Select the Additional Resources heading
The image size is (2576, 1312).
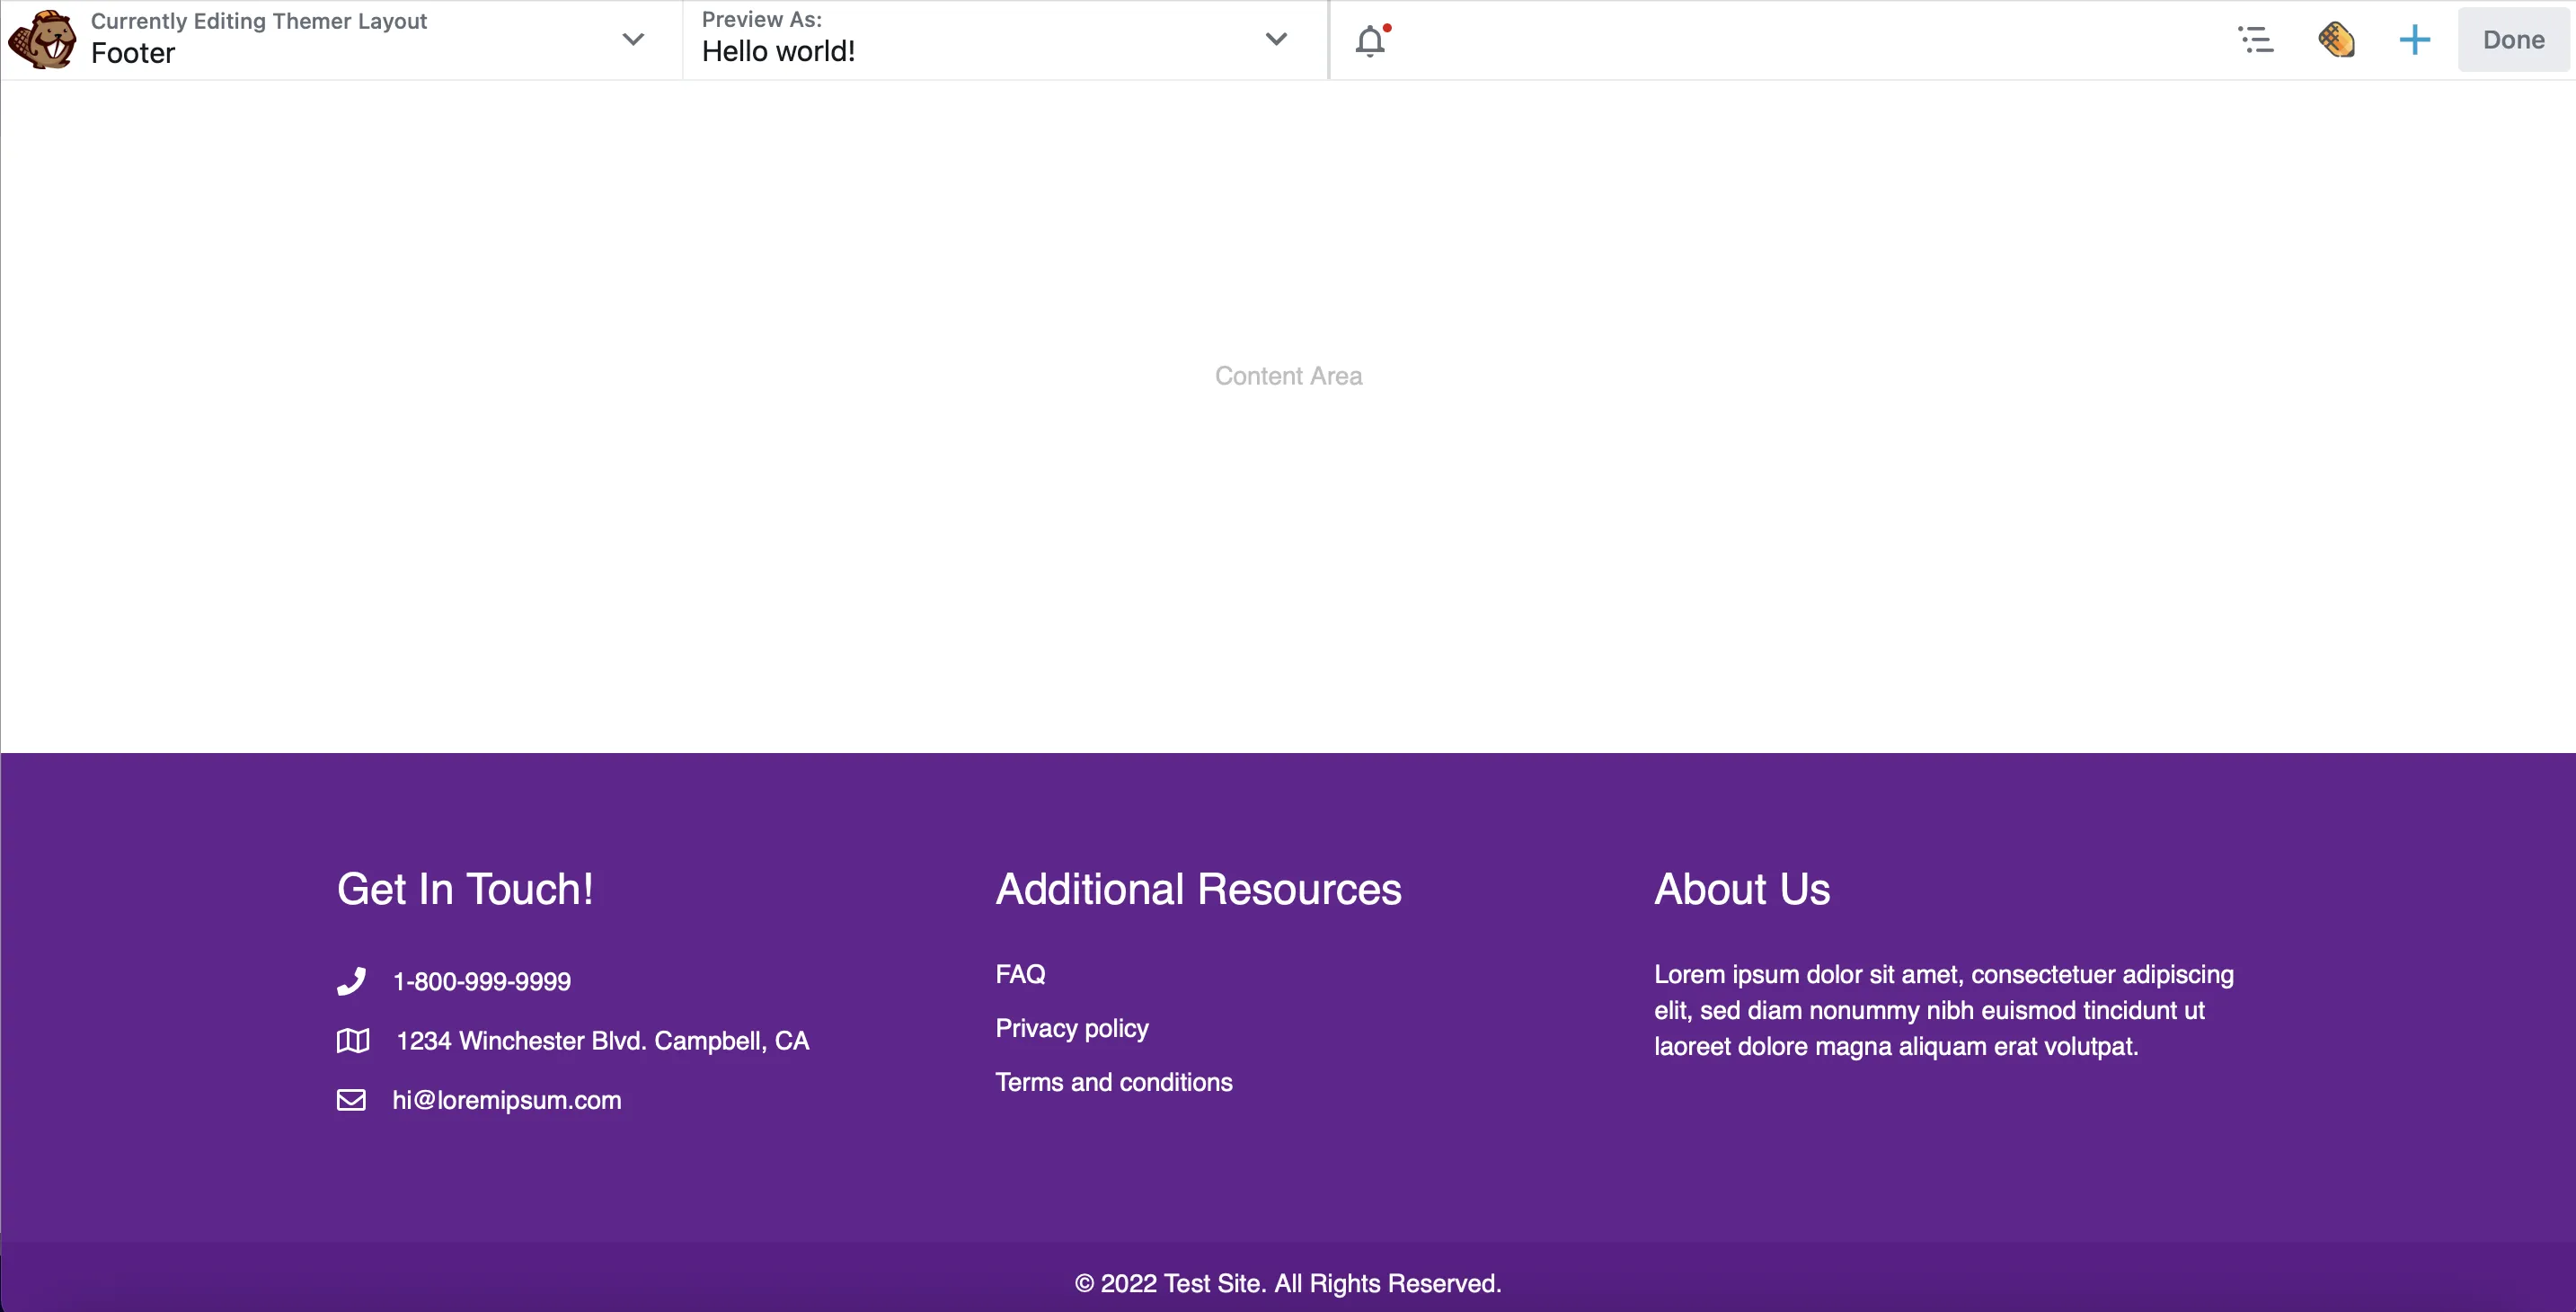point(1199,889)
